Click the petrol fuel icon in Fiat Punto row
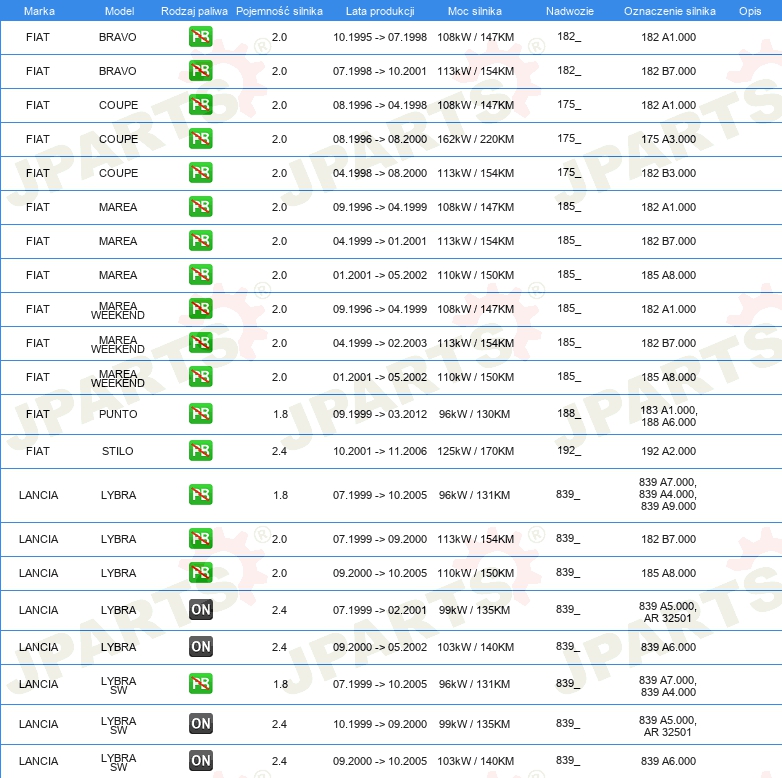Image resolution: width=782 pixels, height=778 pixels. point(201,414)
